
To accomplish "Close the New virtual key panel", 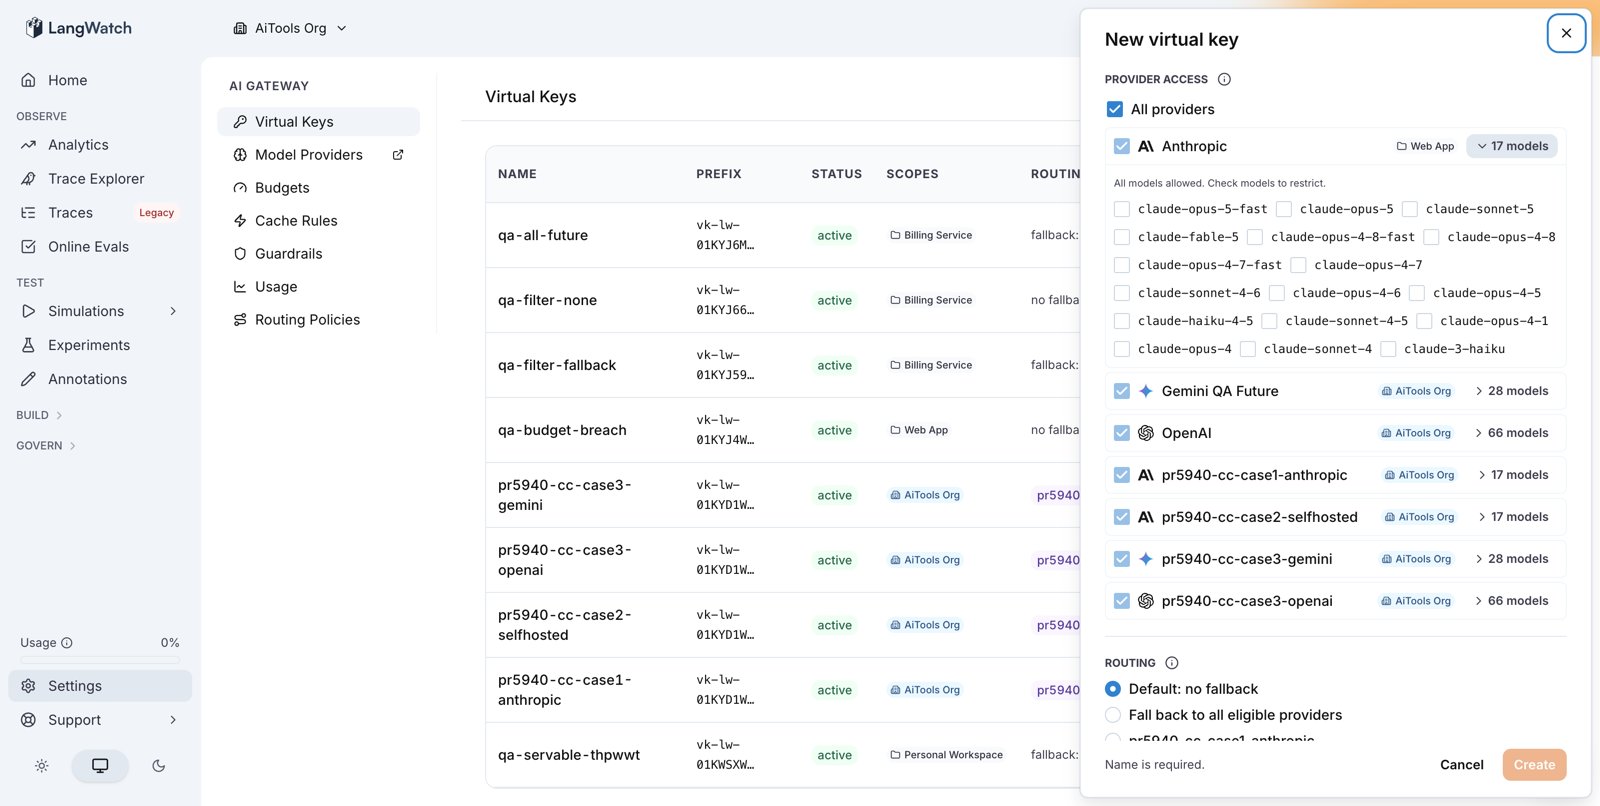I will click(1566, 33).
